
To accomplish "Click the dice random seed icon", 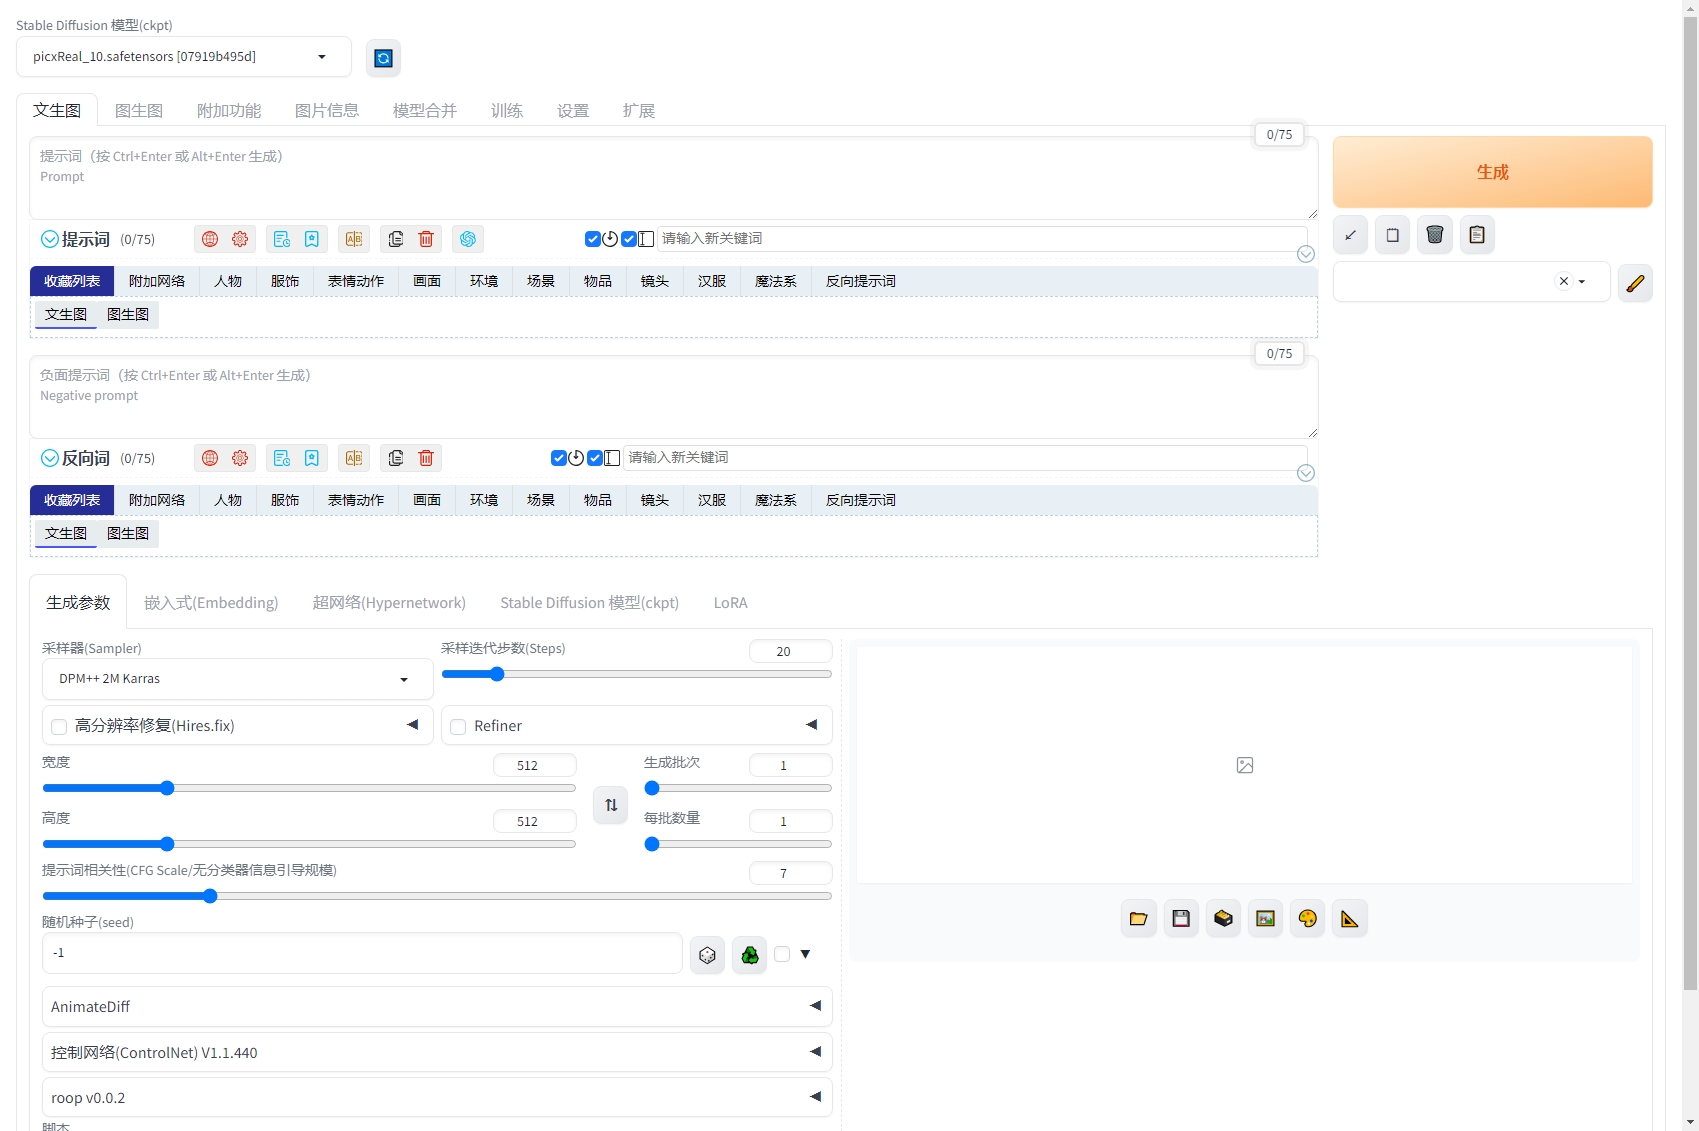I will pos(707,955).
